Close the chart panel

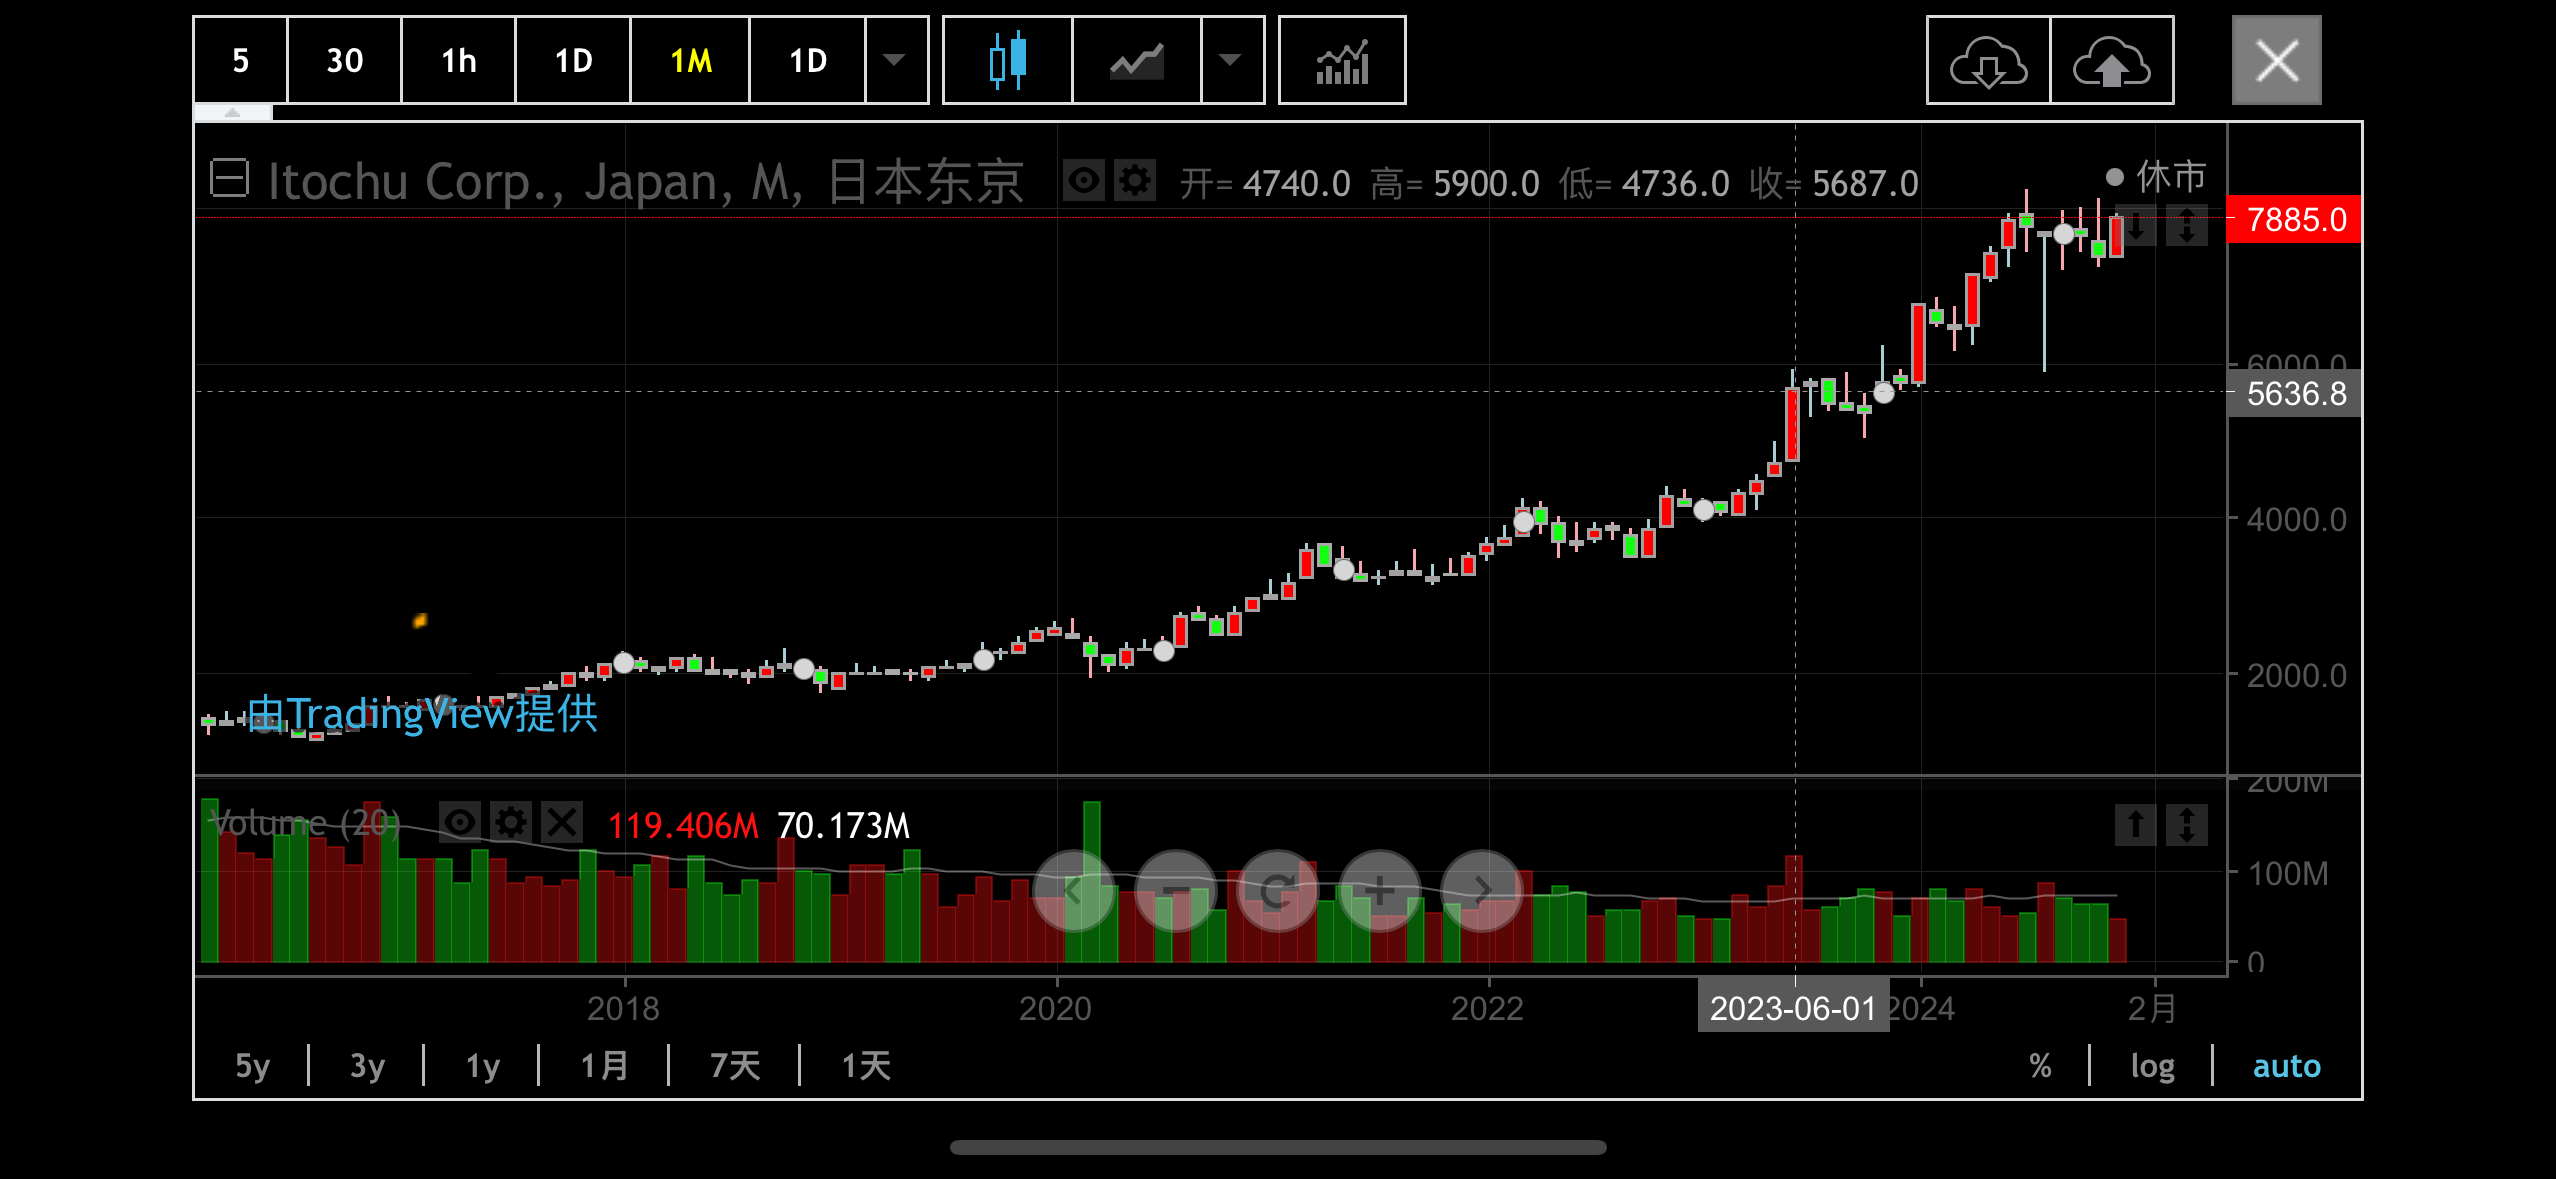[x=2277, y=60]
